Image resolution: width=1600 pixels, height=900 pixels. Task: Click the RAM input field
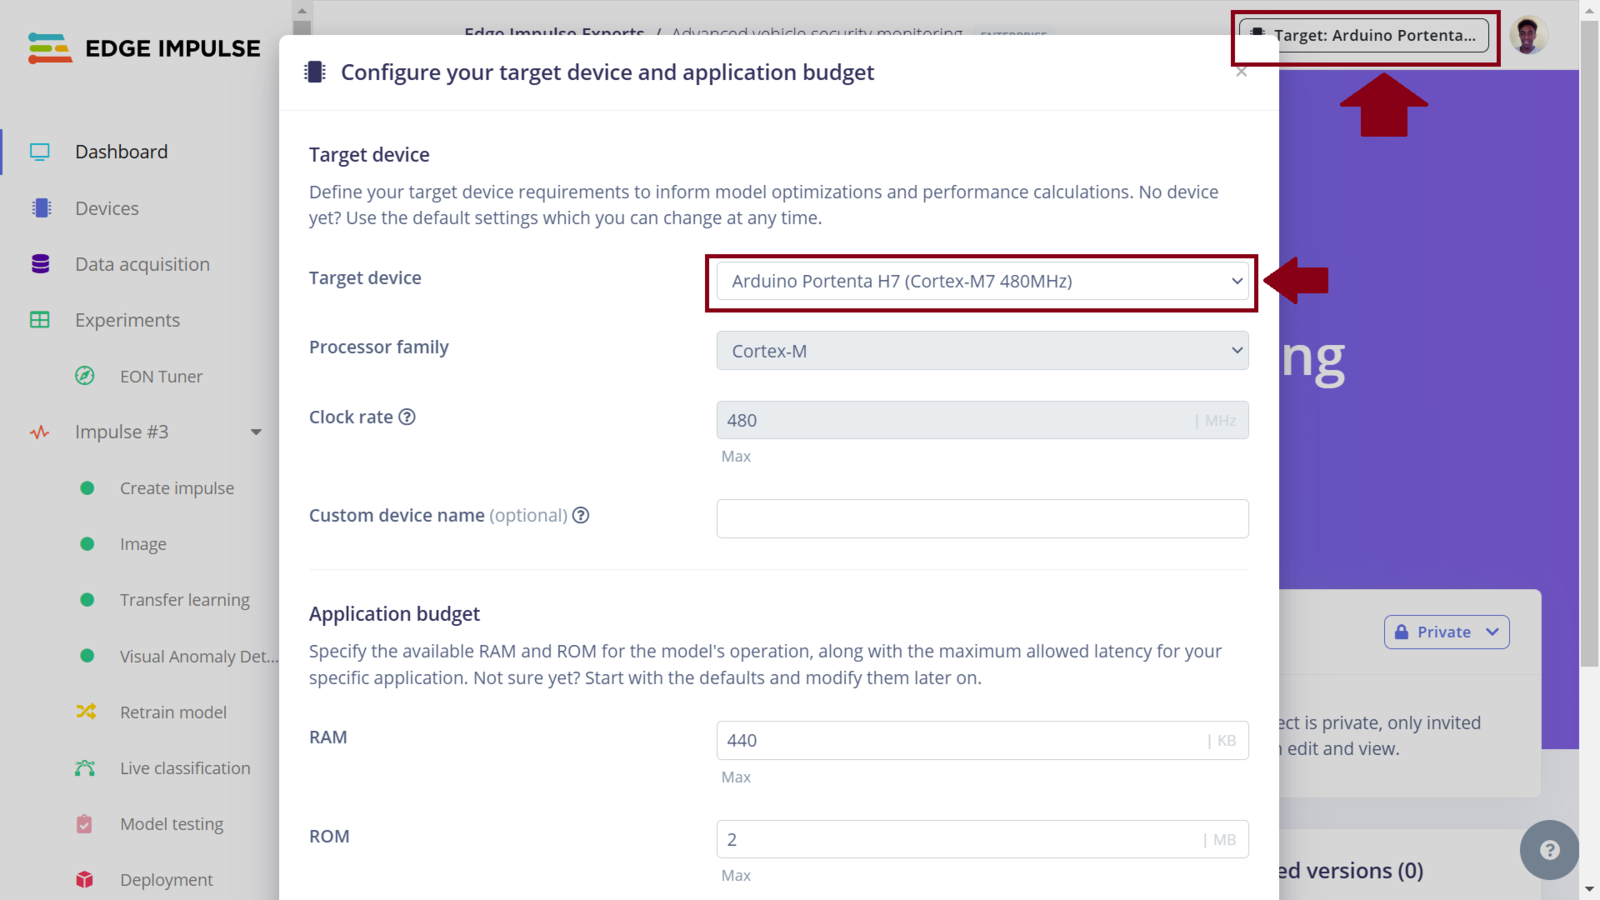(982, 740)
